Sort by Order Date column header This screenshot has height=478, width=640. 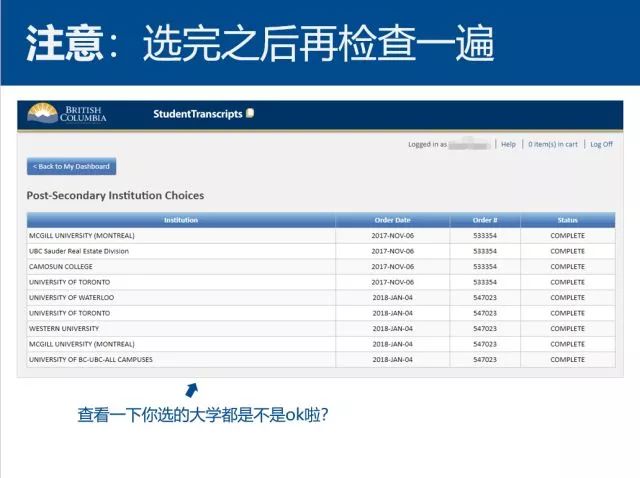coord(392,220)
